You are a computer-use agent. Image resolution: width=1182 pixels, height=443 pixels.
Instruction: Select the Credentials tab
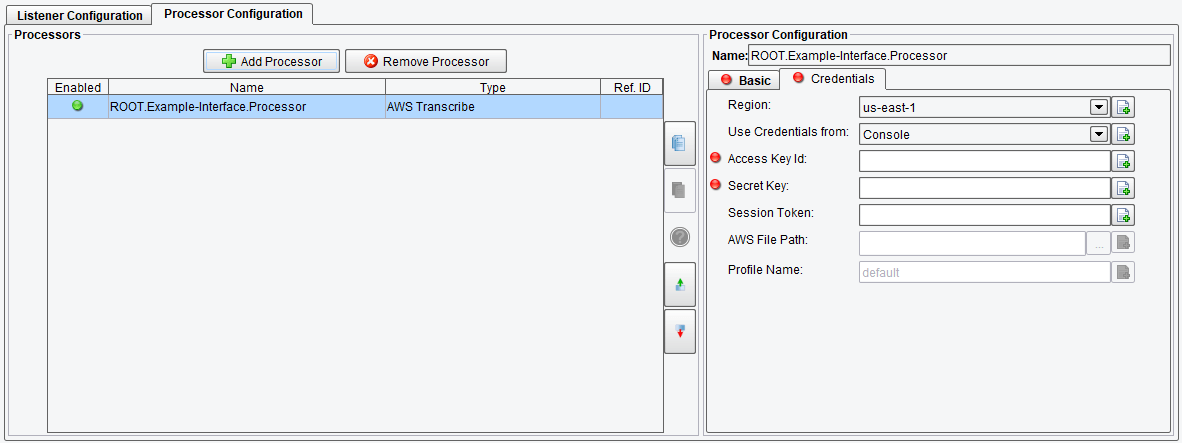[833, 78]
